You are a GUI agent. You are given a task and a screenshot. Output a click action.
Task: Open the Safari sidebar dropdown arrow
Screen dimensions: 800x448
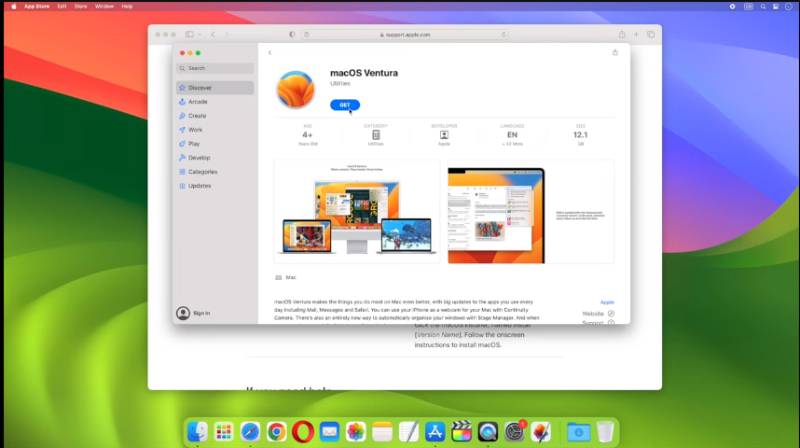[x=199, y=34]
